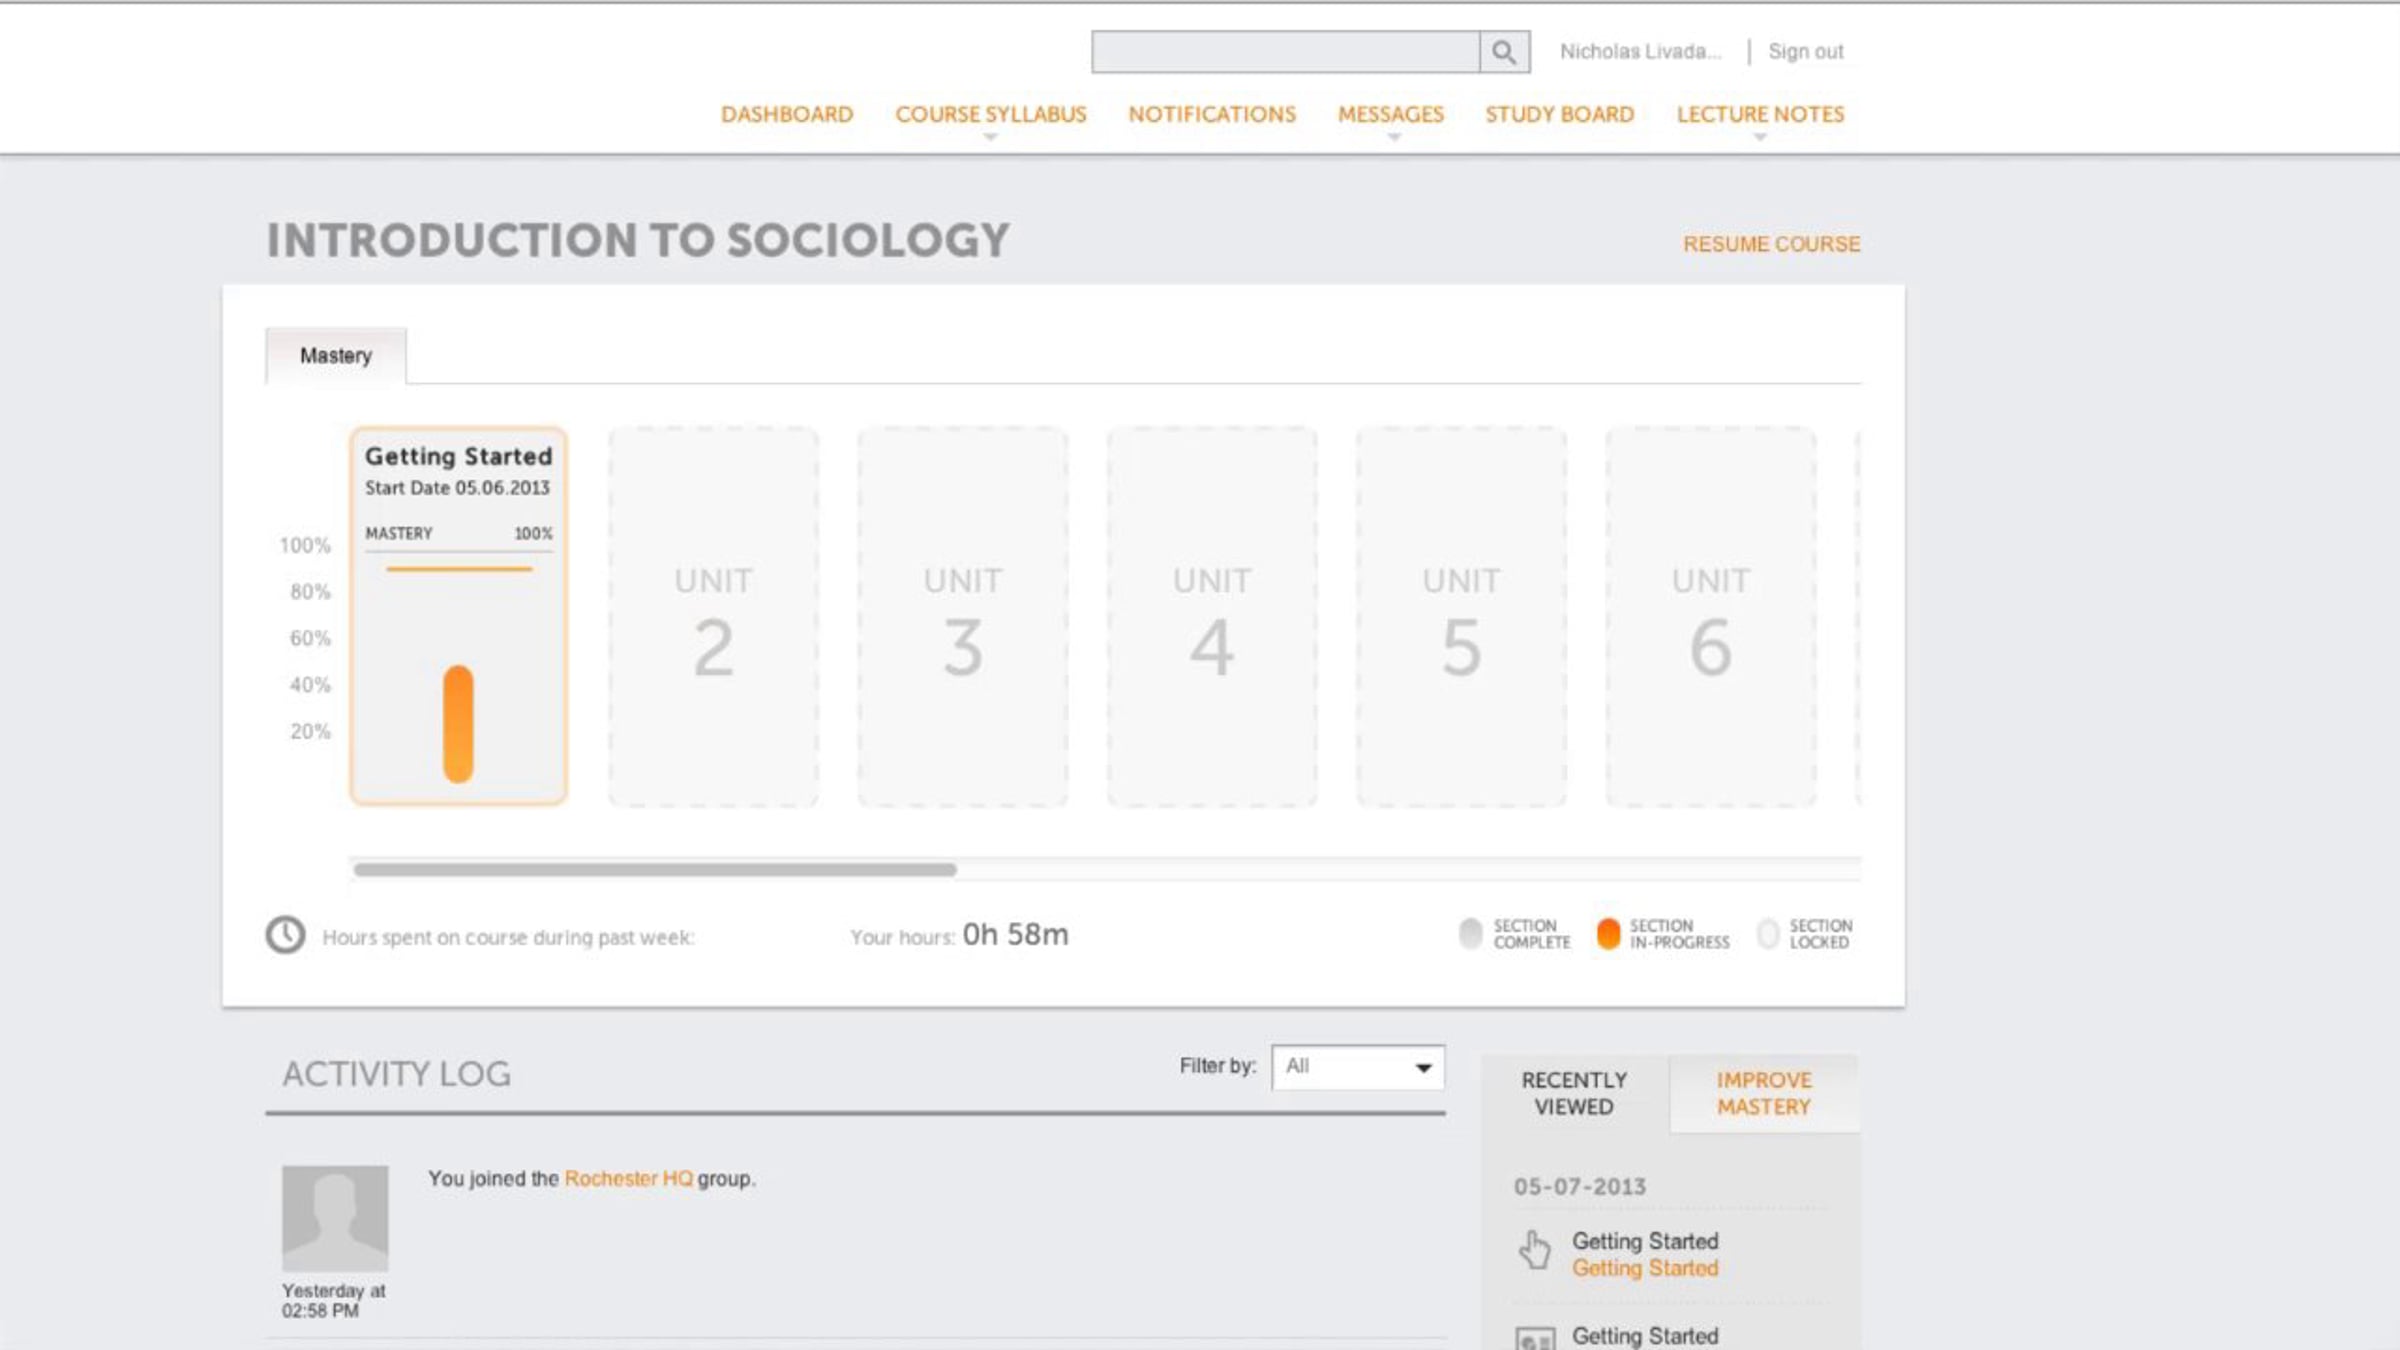This screenshot has height=1350, width=2400.
Task: Open the Dashboard menu
Action: (787, 115)
